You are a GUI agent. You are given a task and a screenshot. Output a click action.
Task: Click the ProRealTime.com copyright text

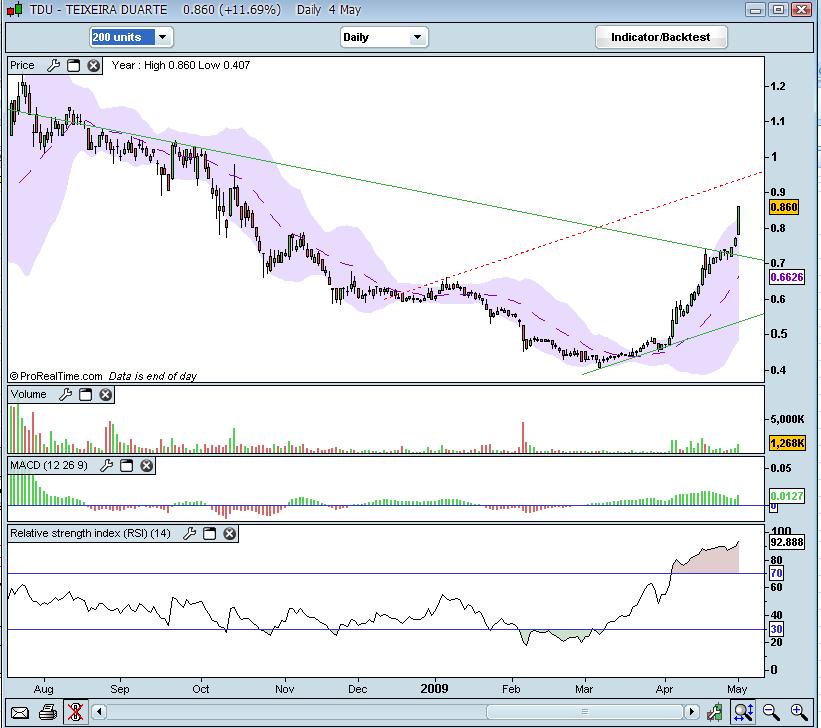(x=56, y=376)
